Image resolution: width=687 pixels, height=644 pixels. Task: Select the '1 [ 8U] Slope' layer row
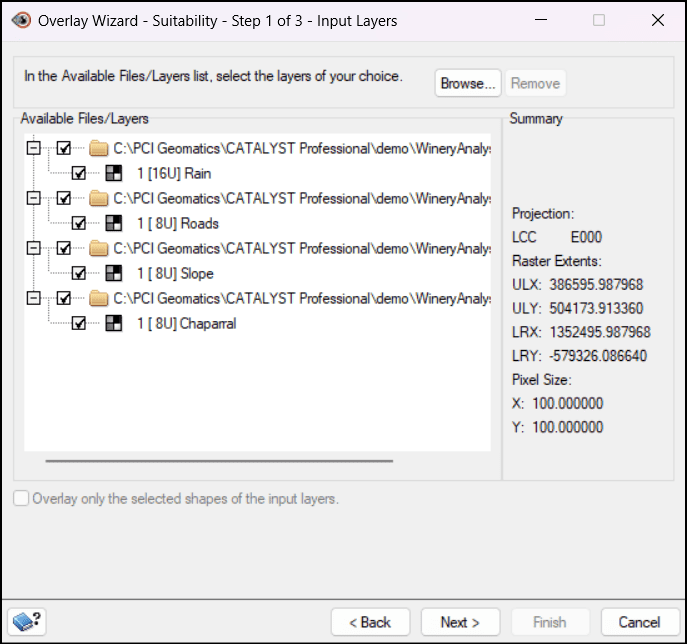[175, 273]
